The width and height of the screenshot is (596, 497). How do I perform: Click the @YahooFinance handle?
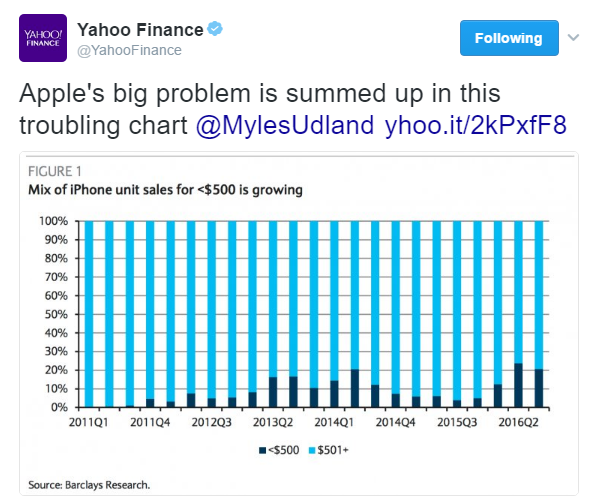coord(129,50)
